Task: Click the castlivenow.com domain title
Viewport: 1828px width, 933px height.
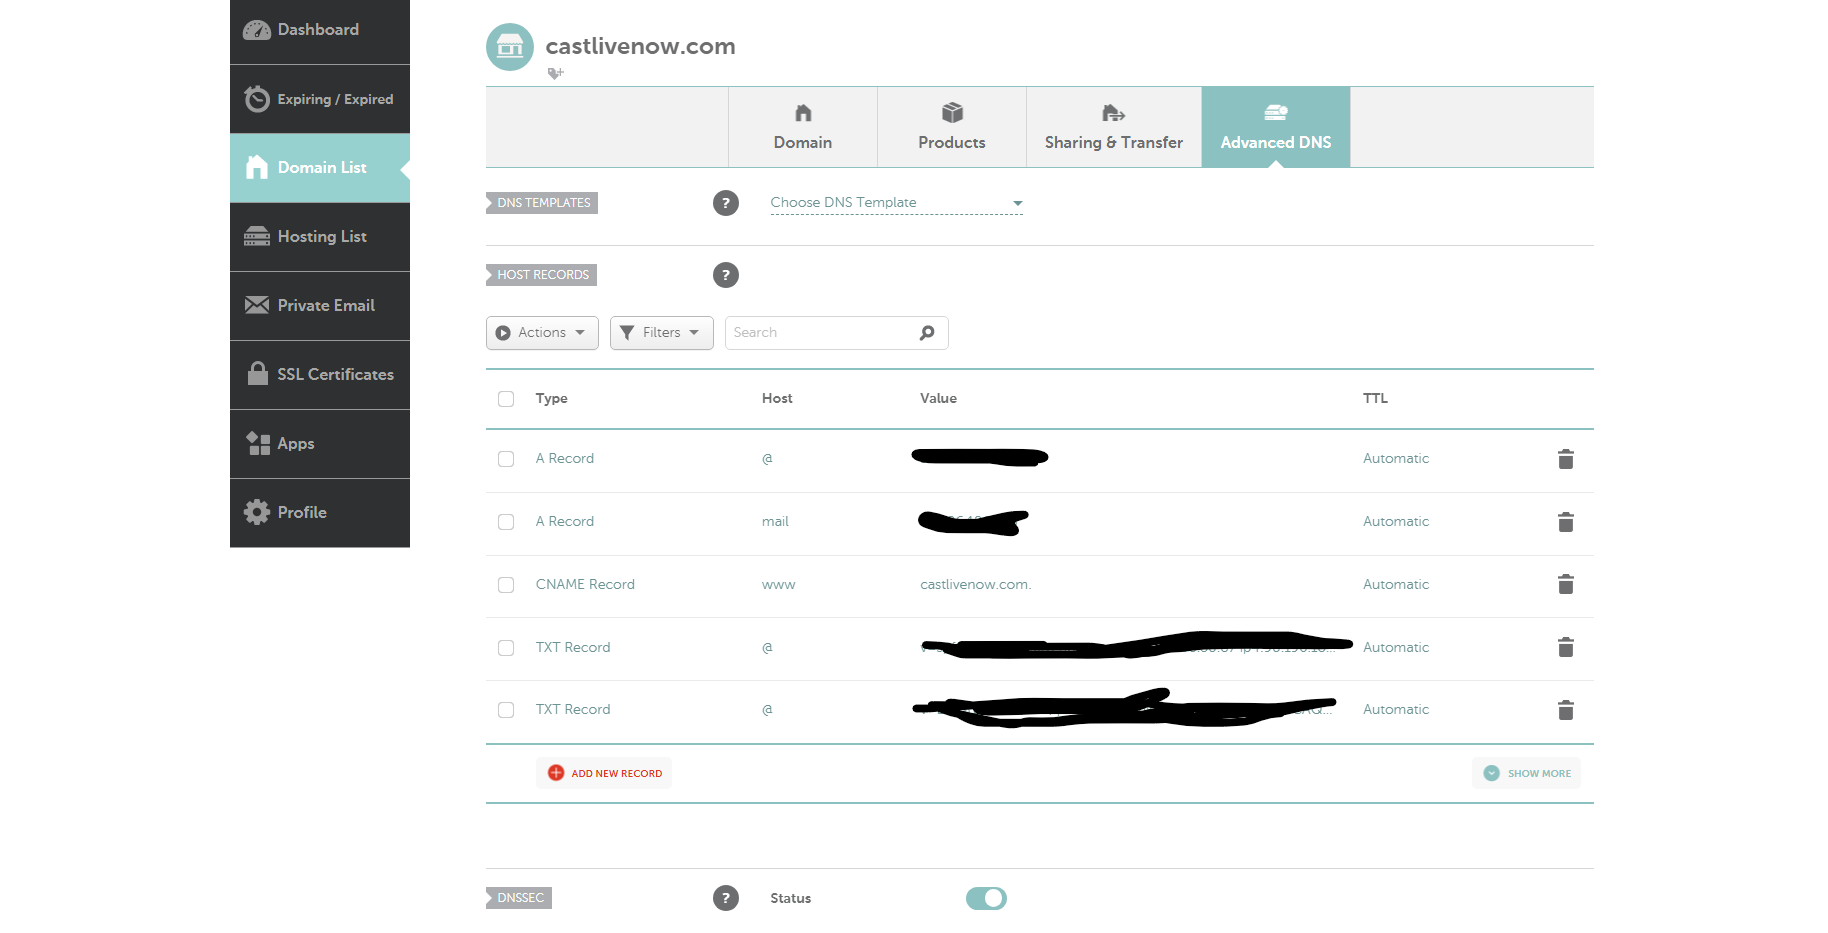Action: click(640, 46)
